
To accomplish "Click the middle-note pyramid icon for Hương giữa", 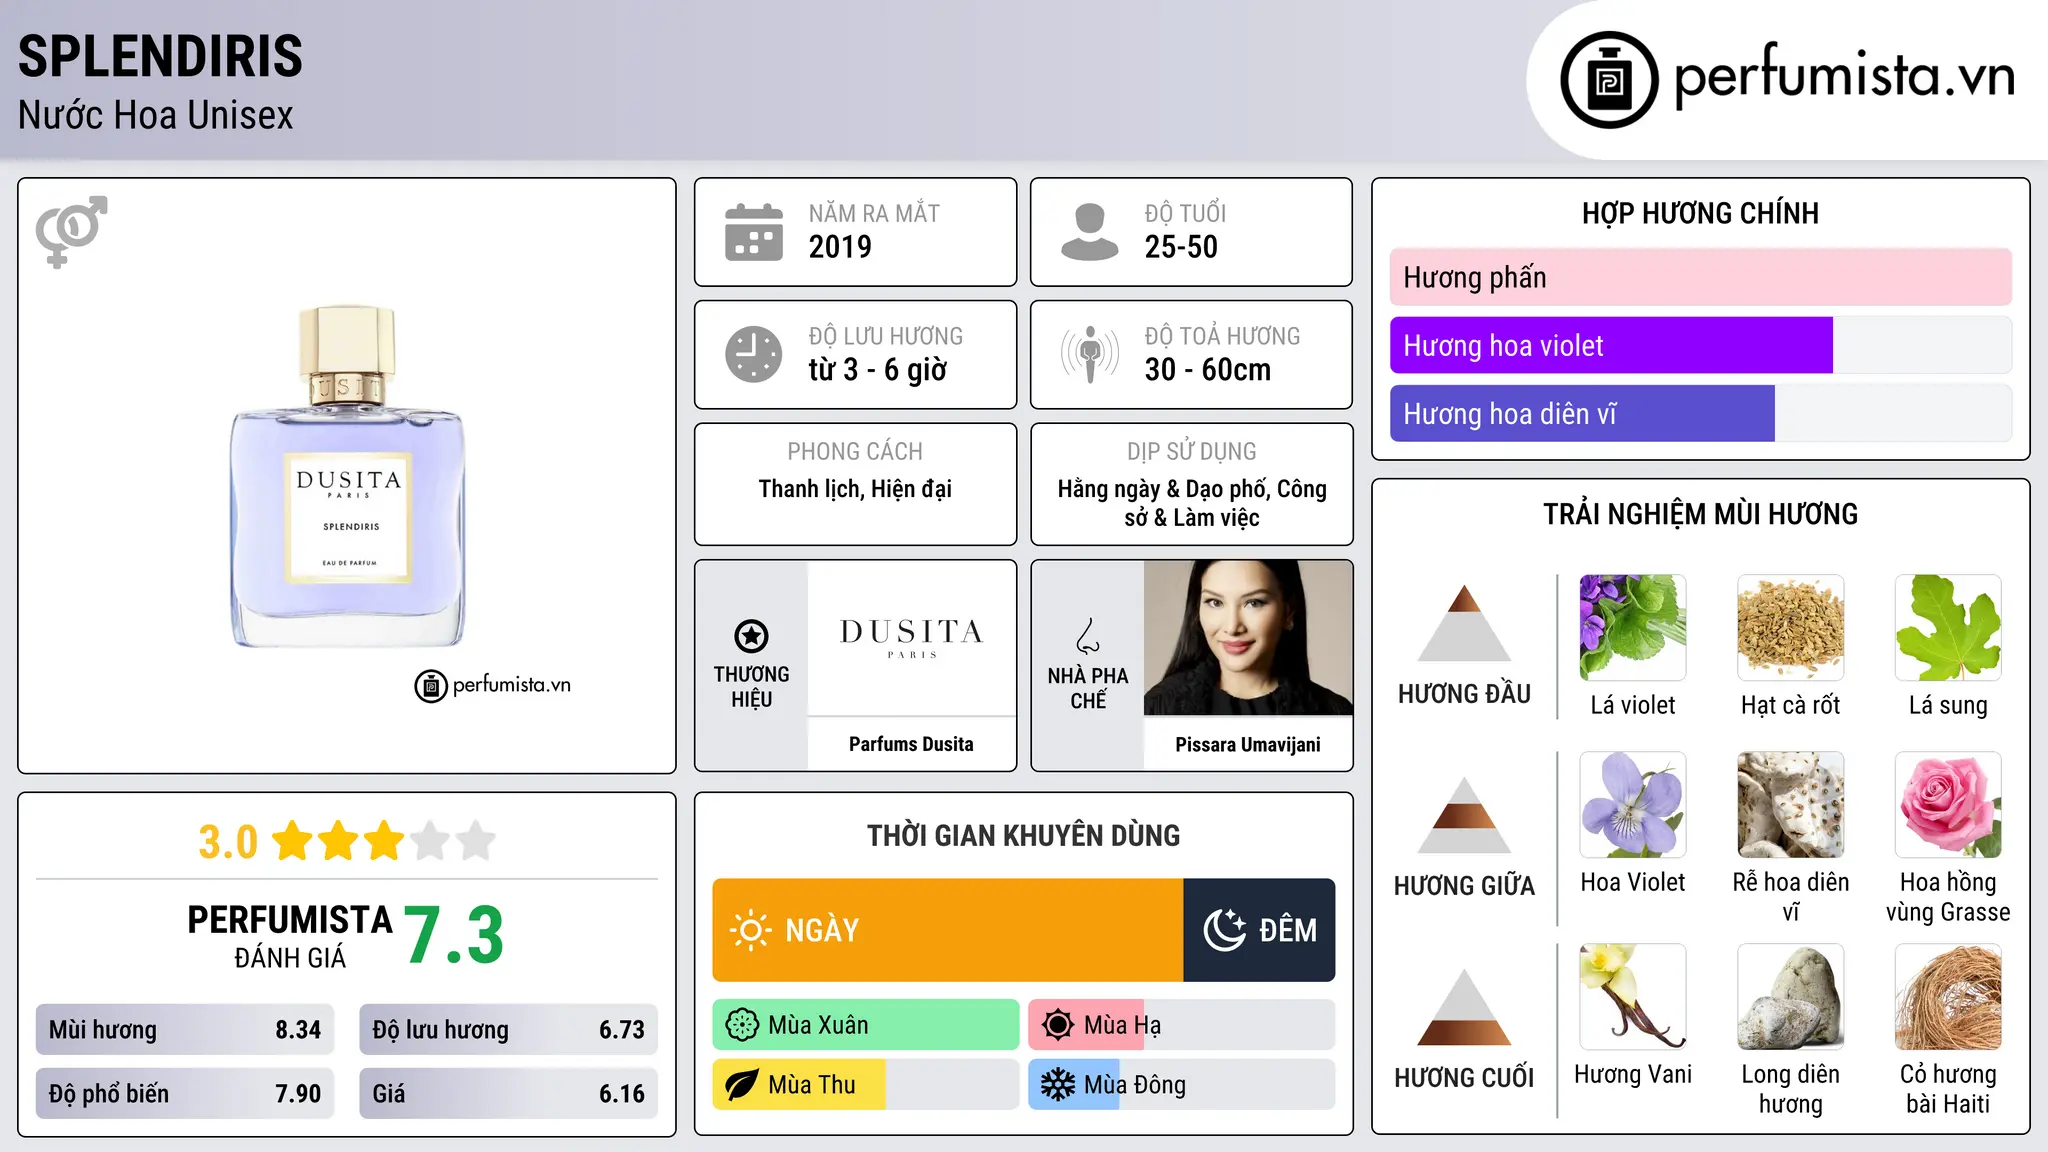I will pyautogui.click(x=1464, y=815).
